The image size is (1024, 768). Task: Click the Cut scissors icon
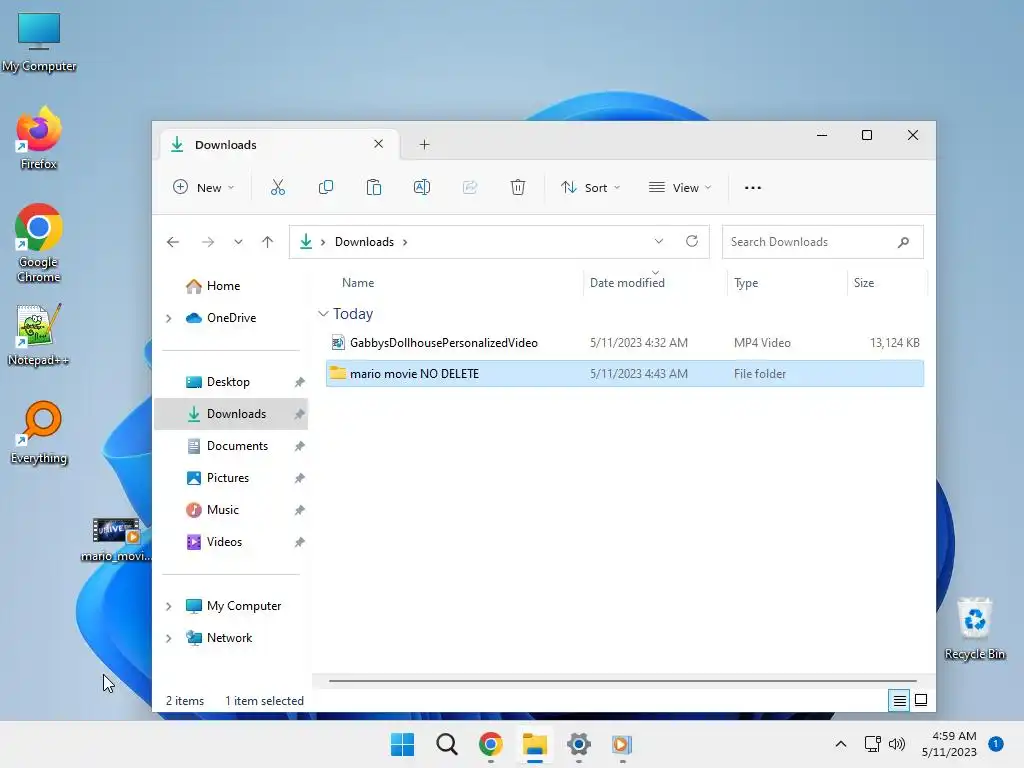point(278,187)
